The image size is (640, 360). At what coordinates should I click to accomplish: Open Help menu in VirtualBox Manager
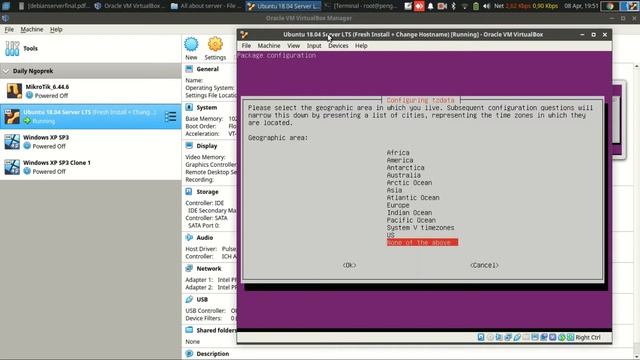click(x=56, y=29)
